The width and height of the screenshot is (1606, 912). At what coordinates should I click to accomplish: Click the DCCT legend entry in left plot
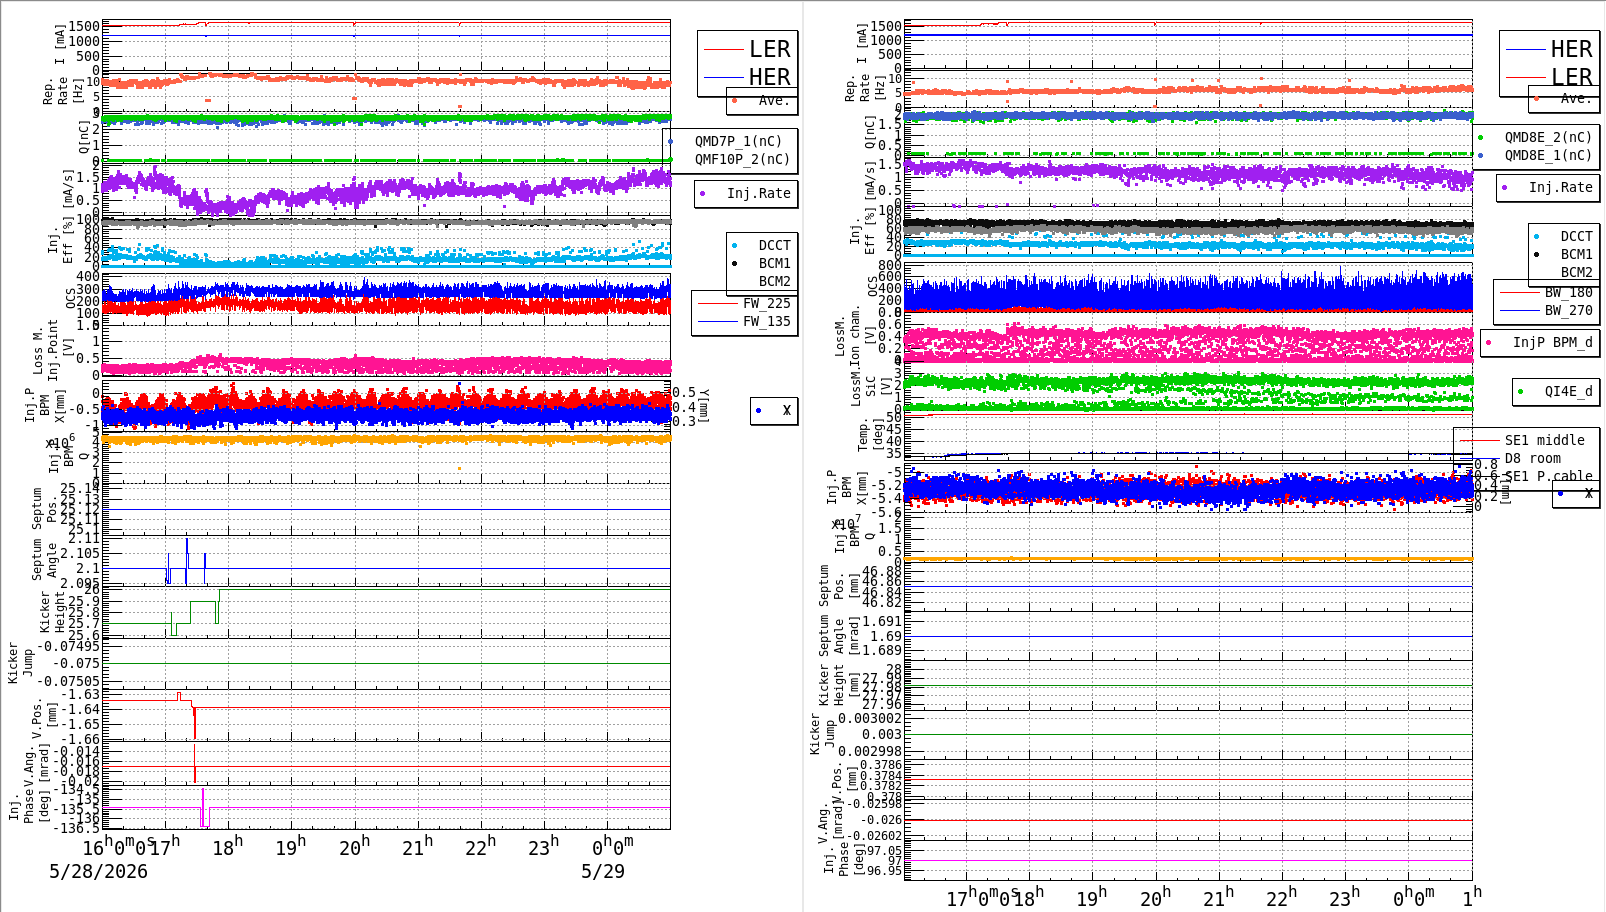(x=774, y=245)
